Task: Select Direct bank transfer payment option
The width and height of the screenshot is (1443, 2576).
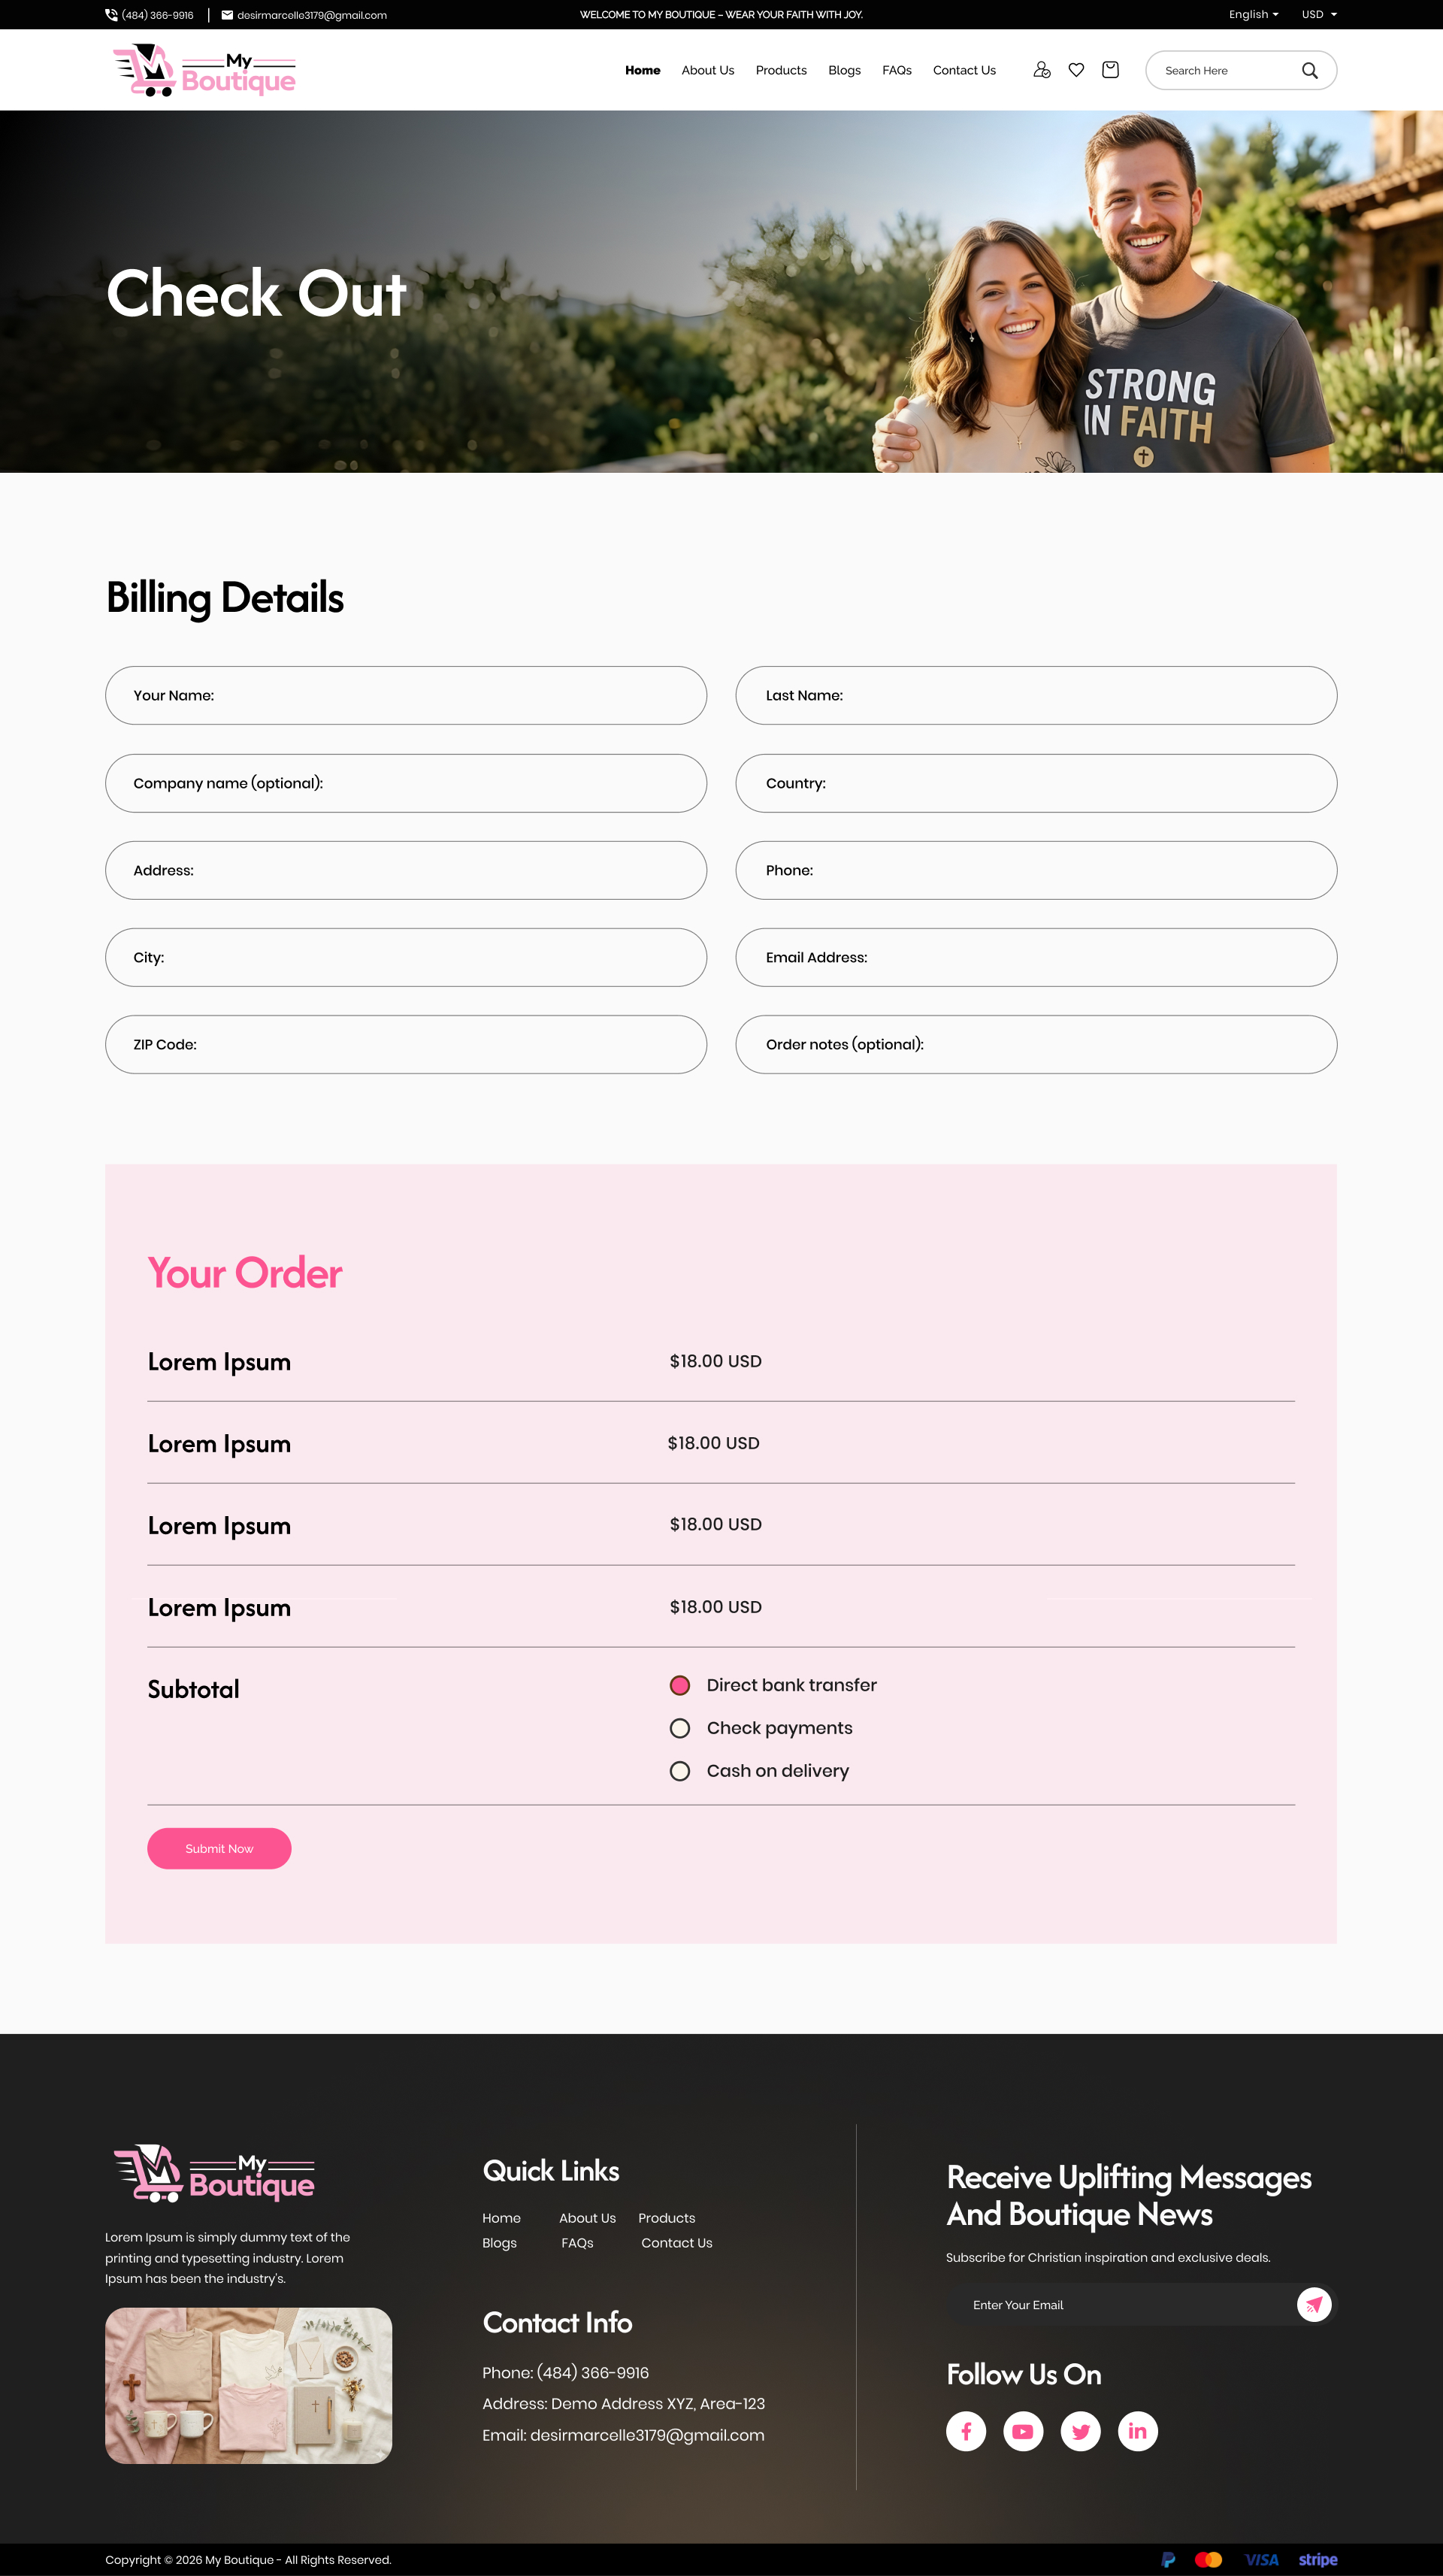Action: 680,1685
